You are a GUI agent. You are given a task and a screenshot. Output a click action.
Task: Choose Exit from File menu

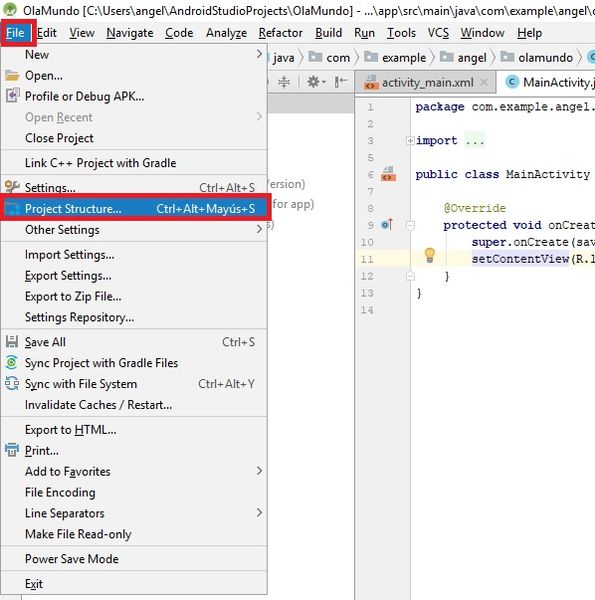(134, 584)
